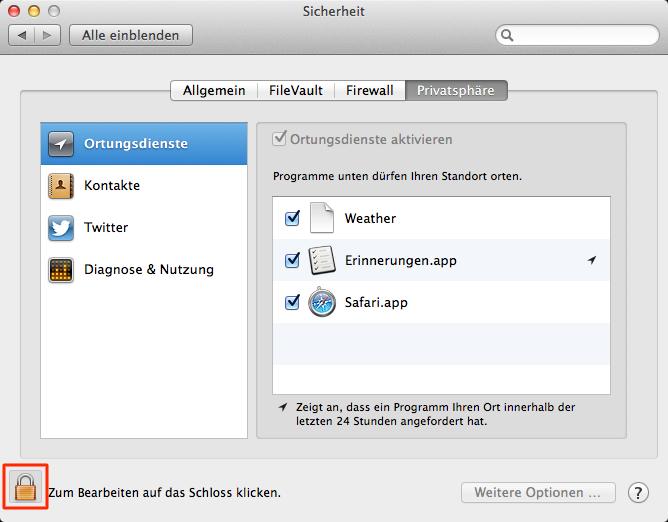
Task: Click the Erinnerungen checklist app icon
Action: coord(322,260)
